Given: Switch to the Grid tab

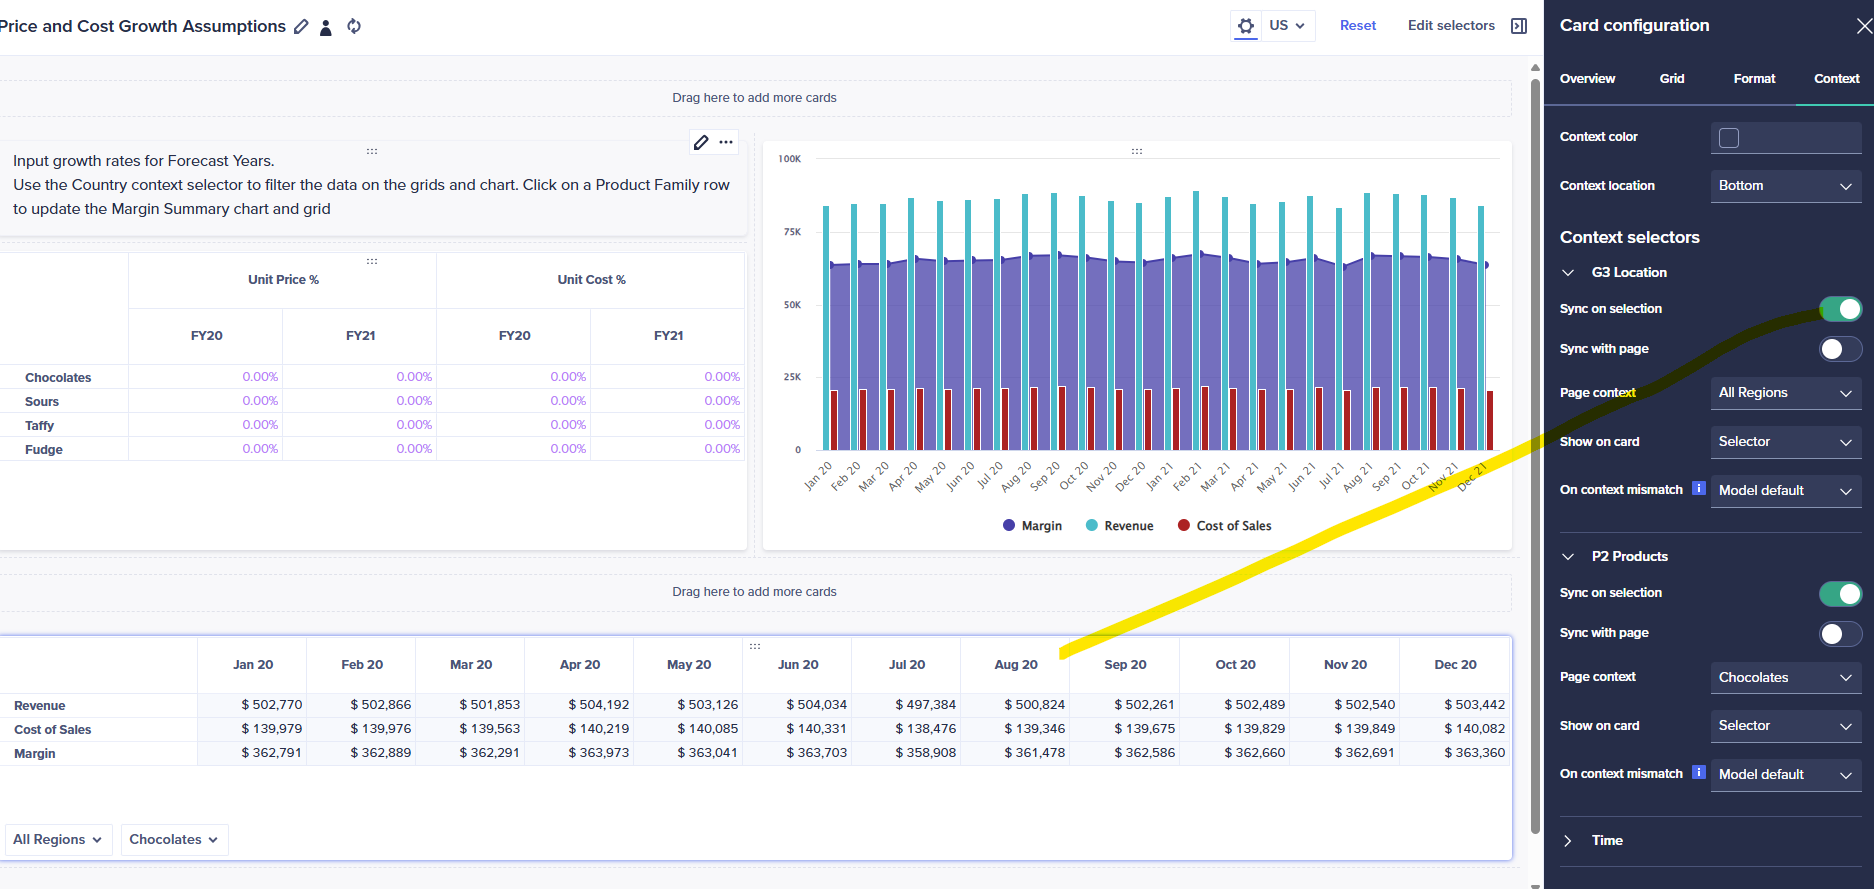Looking at the screenshot, I should click(1672, 79).
